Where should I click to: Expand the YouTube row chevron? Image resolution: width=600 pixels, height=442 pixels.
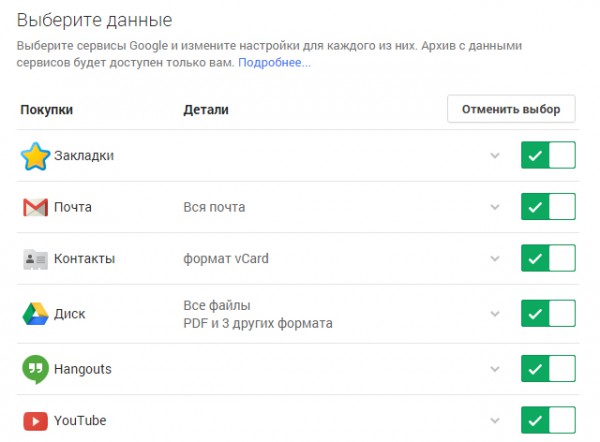tap(495, 421)
